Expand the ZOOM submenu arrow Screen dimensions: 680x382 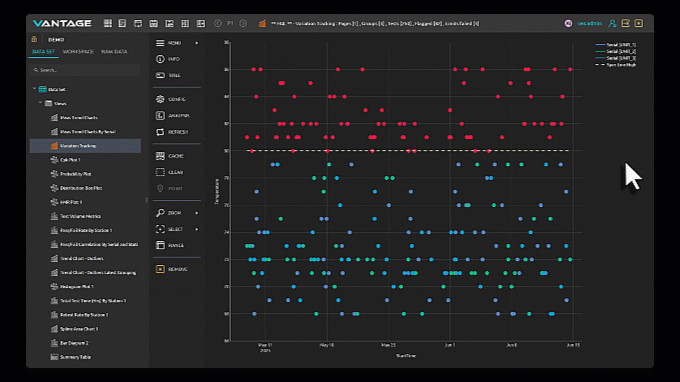point(197,213)
